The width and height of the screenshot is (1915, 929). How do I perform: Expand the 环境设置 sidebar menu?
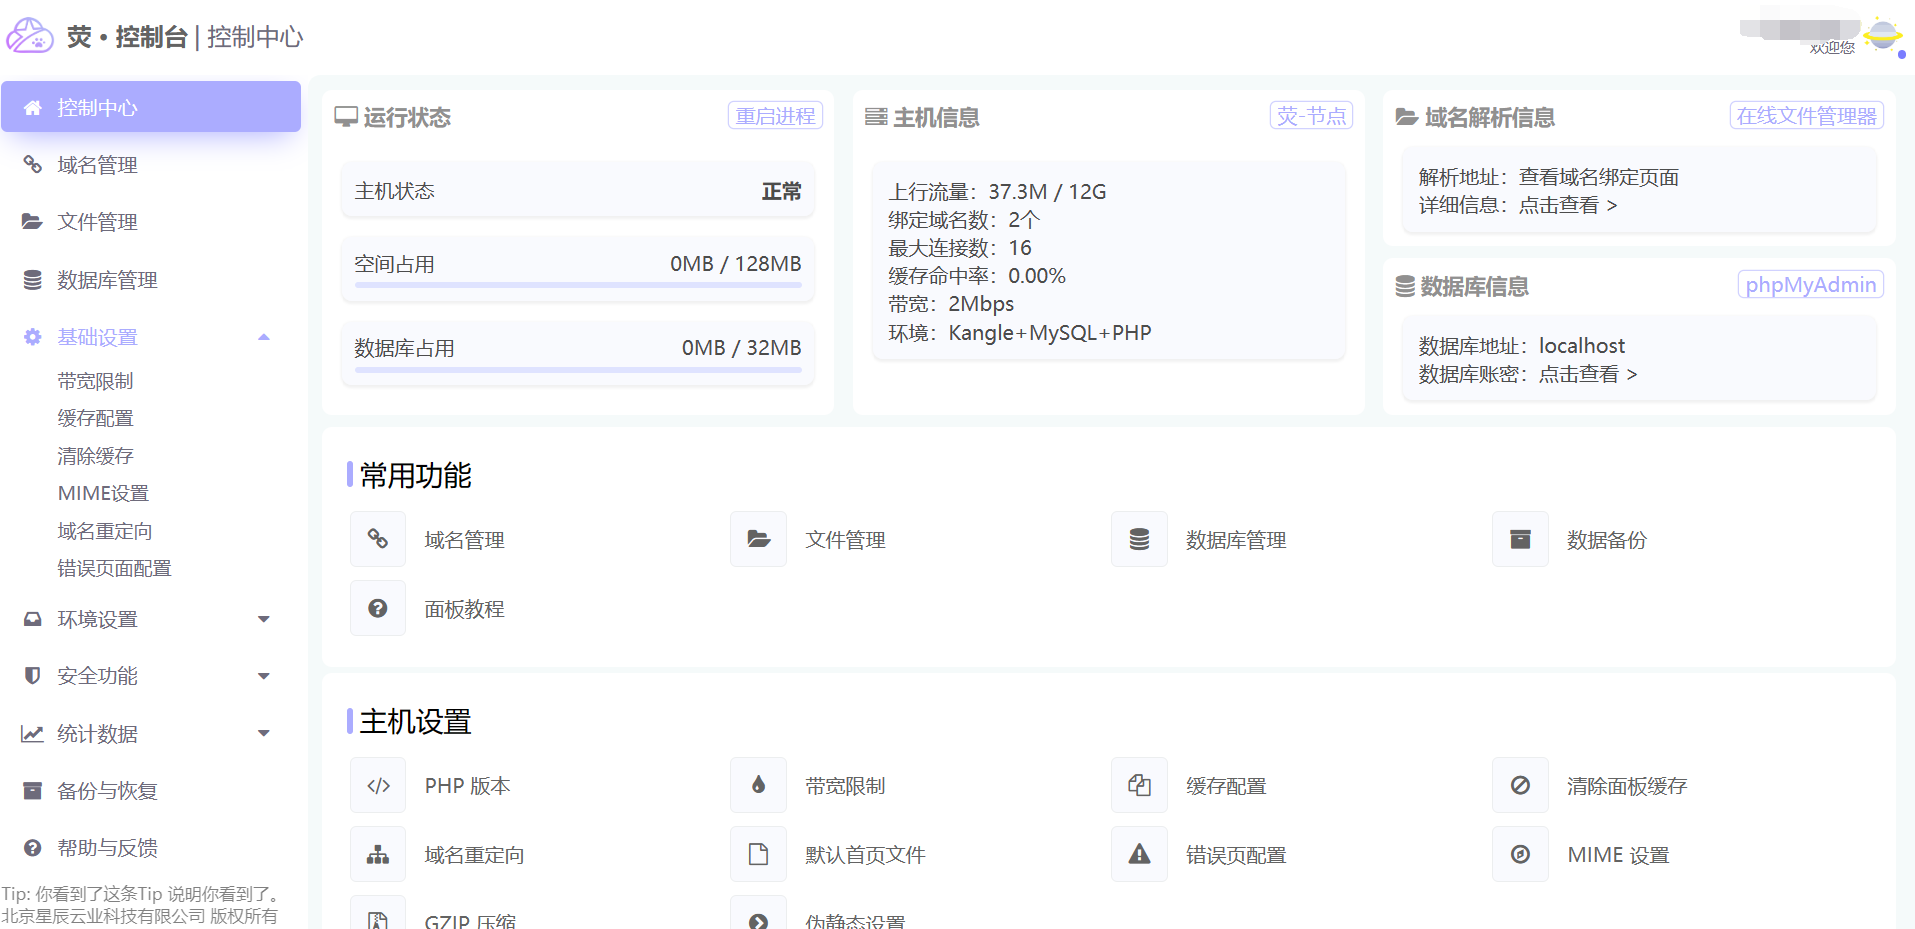point(264,619)
